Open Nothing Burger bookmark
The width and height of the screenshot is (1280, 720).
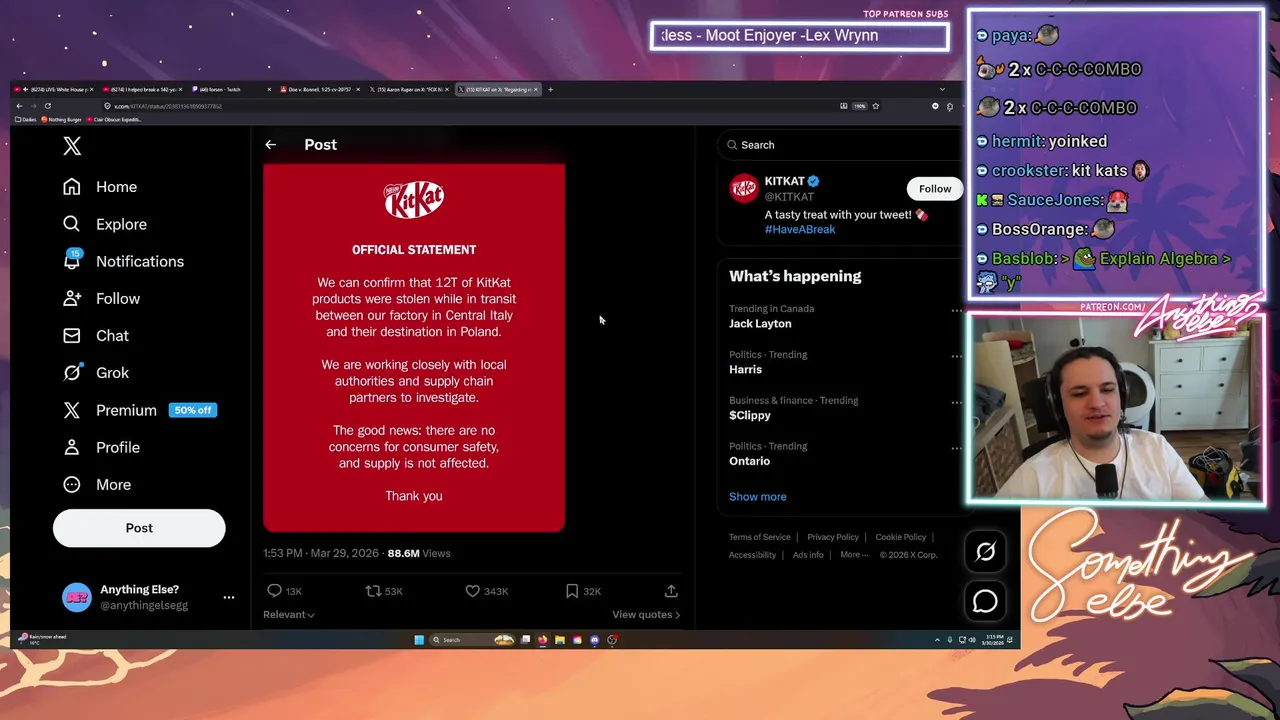point(62,120)
